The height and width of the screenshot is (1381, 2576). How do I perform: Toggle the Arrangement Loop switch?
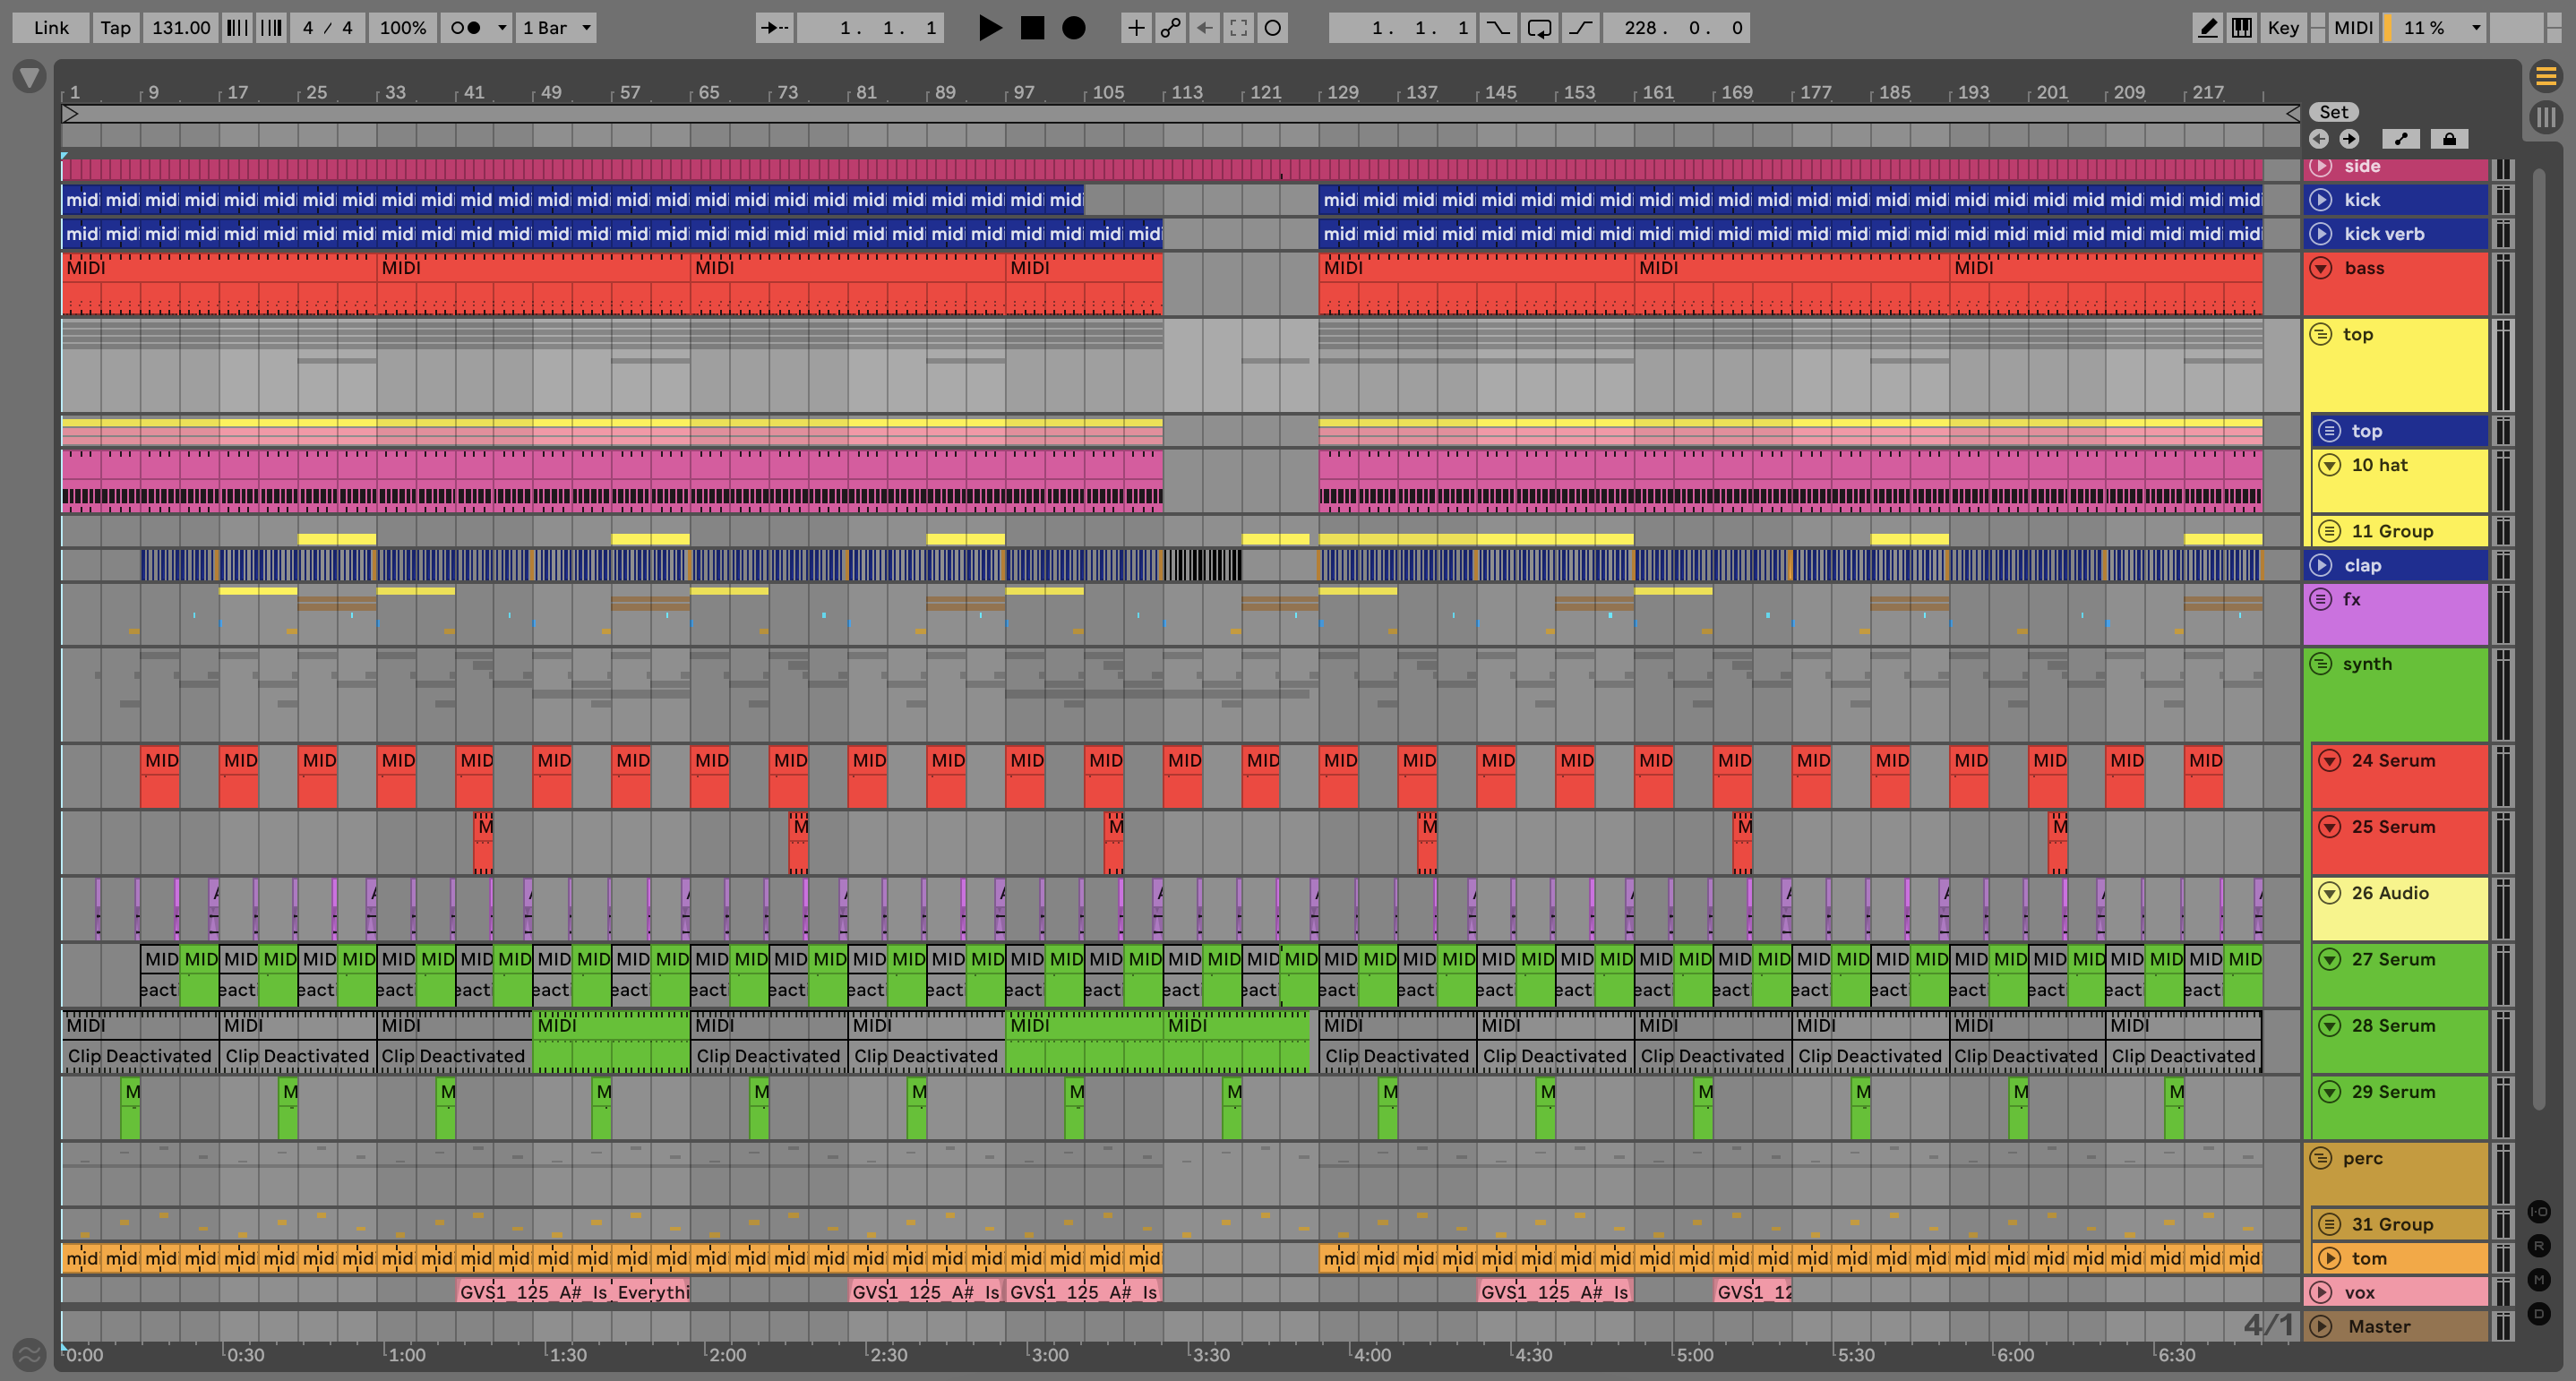(x=1539, y=28)
